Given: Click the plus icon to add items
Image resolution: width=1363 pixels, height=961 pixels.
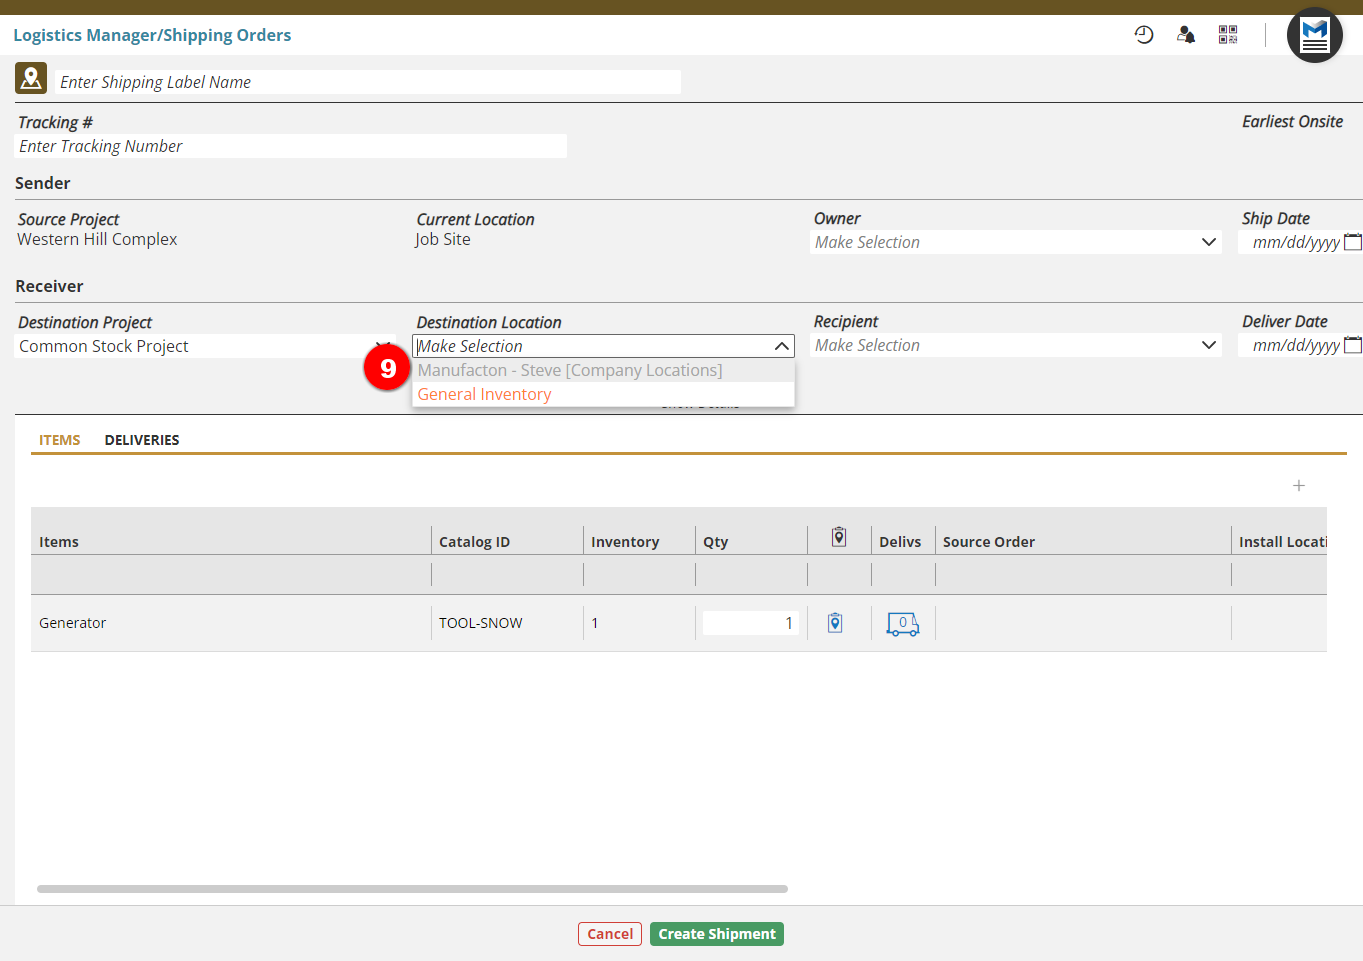Looking at the screenshot, I should (1299, 486).
